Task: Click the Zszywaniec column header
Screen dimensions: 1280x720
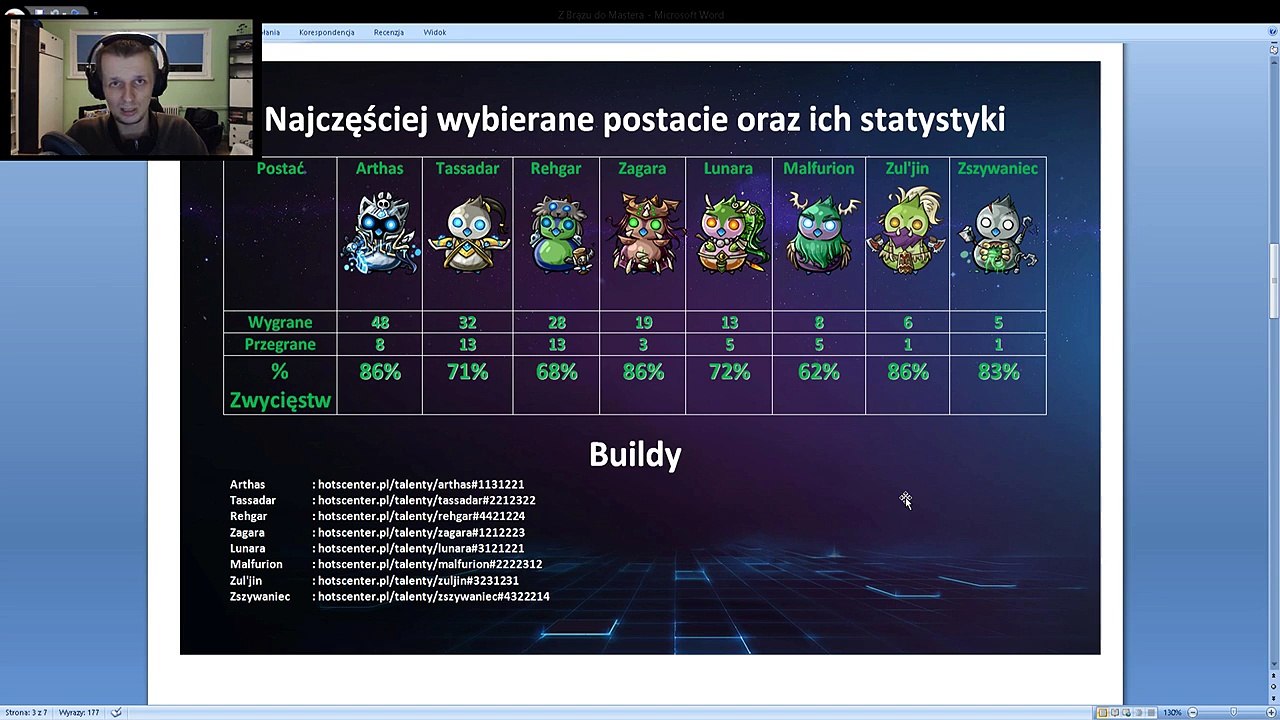Action: coord(998,169)
